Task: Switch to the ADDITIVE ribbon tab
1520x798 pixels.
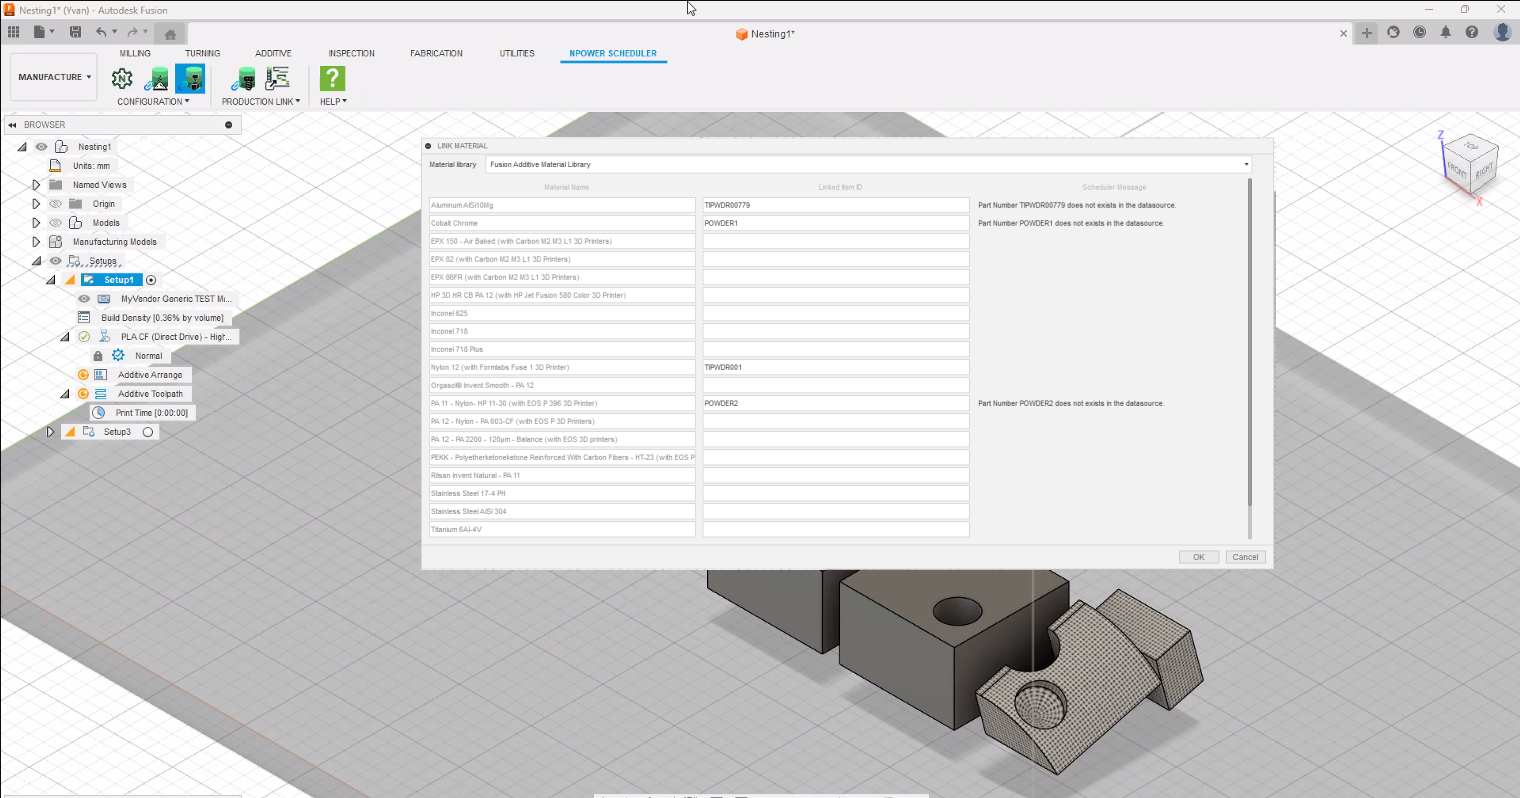Action: [273, 53]
